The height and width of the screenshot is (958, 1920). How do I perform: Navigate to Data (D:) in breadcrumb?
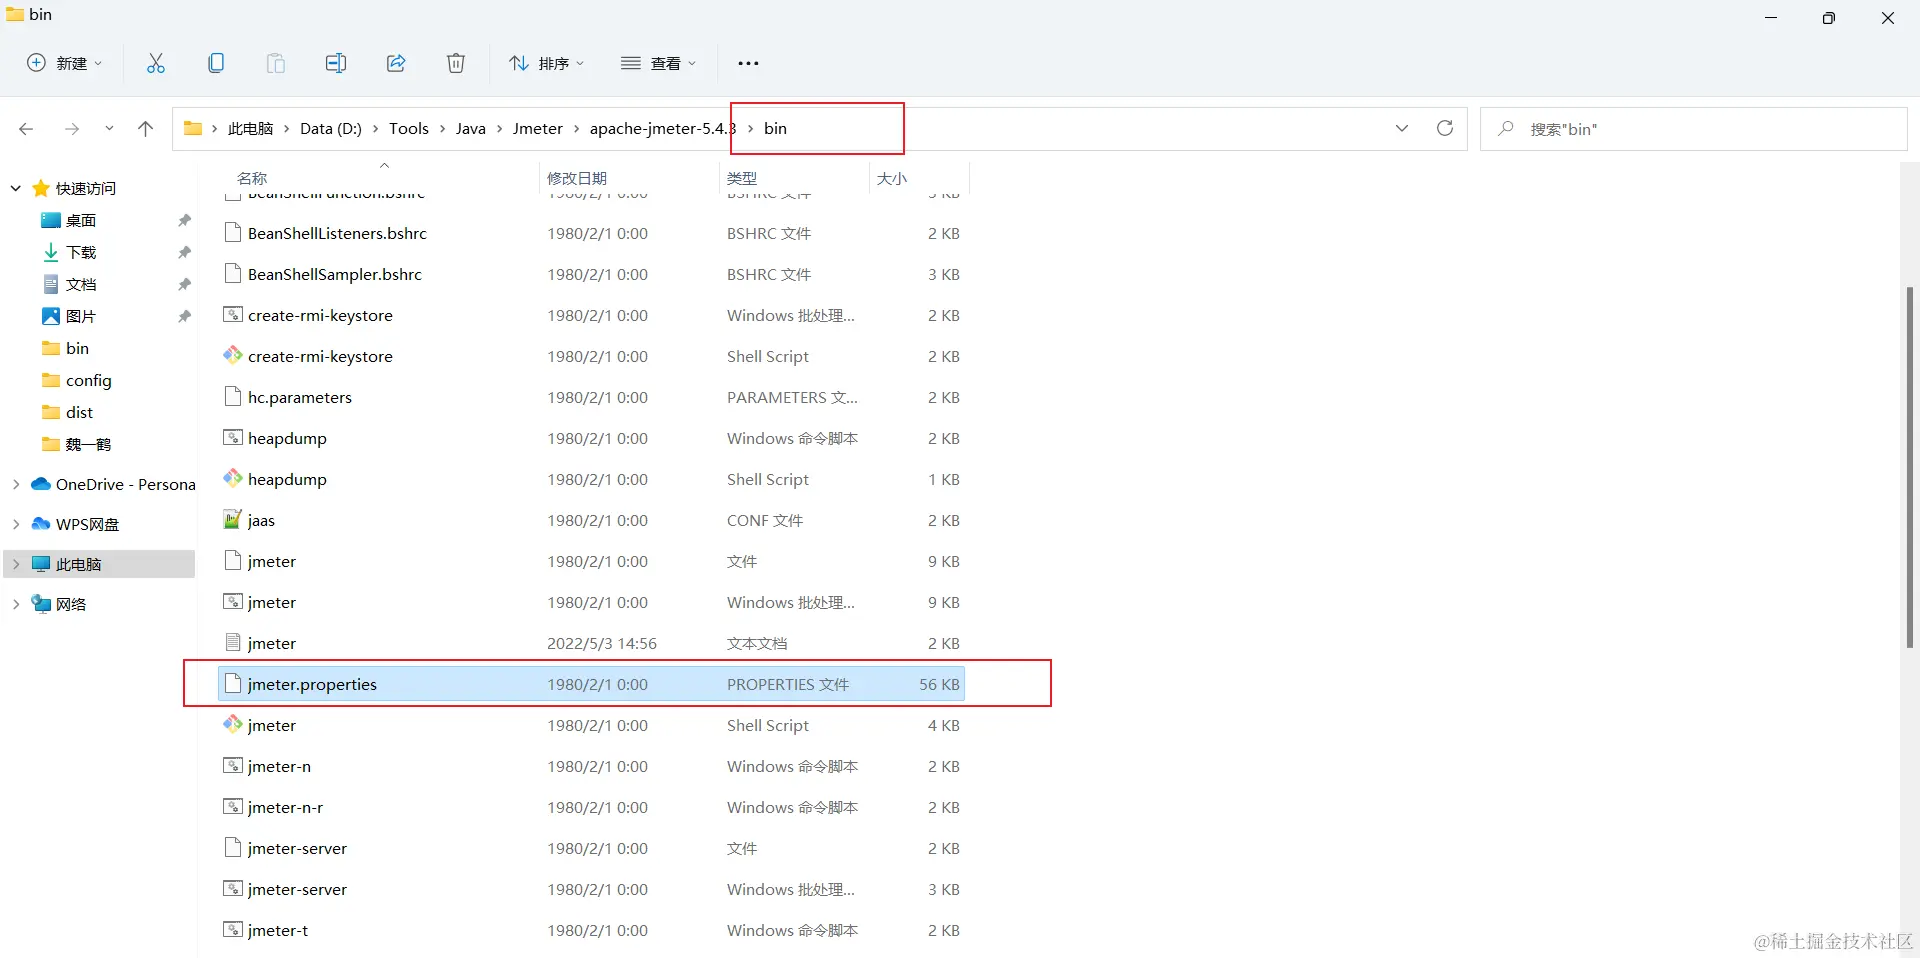[331, 128]
